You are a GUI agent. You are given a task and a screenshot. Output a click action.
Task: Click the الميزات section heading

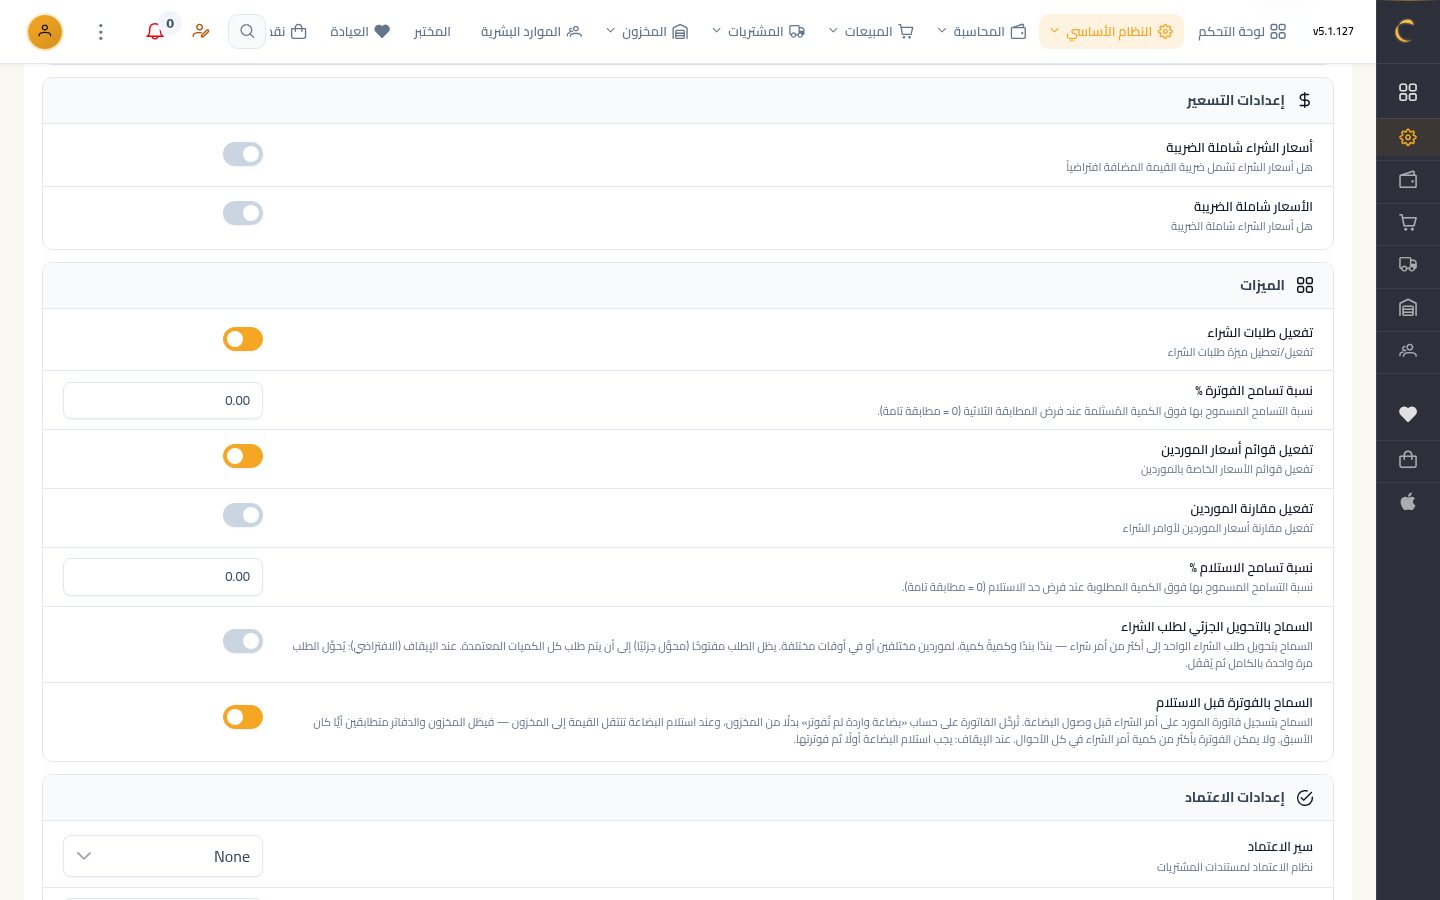point(1262,285)
